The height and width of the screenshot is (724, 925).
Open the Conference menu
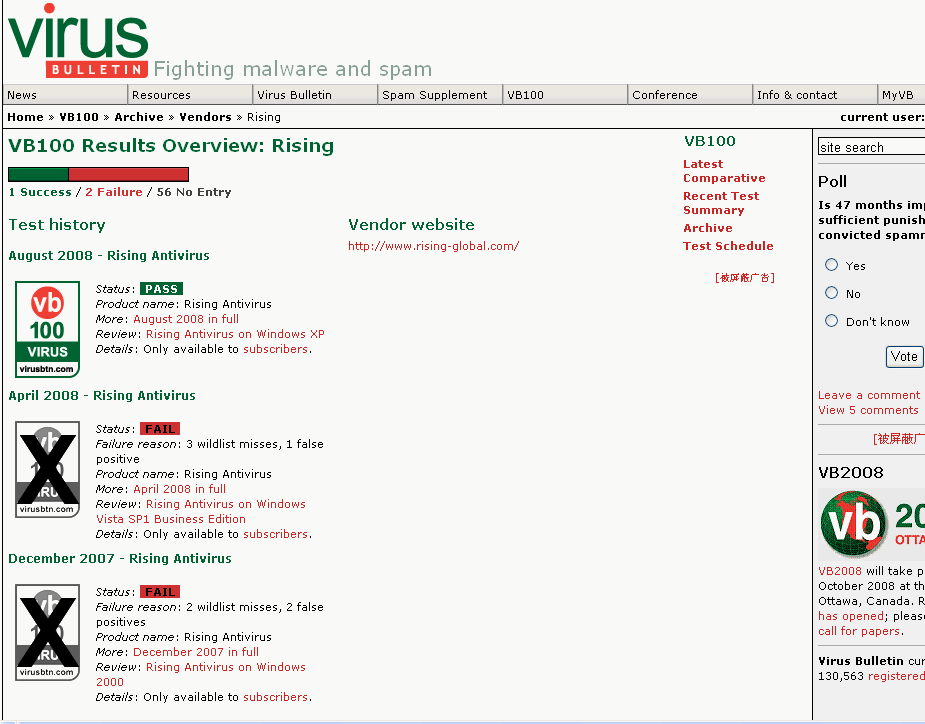[x=690, y=95]
